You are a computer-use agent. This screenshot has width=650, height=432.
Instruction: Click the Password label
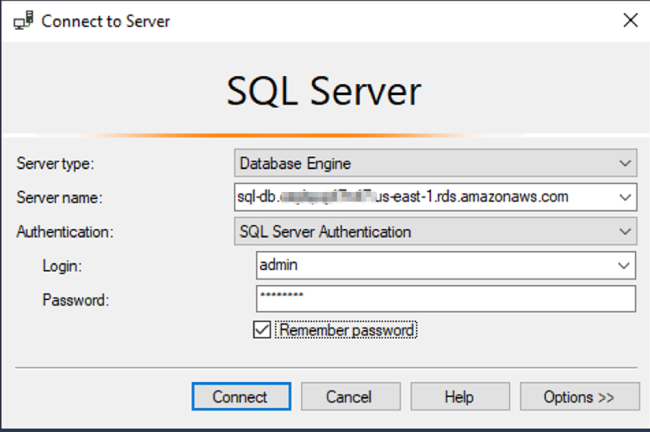pyautogui.click(x=75, y=300)
